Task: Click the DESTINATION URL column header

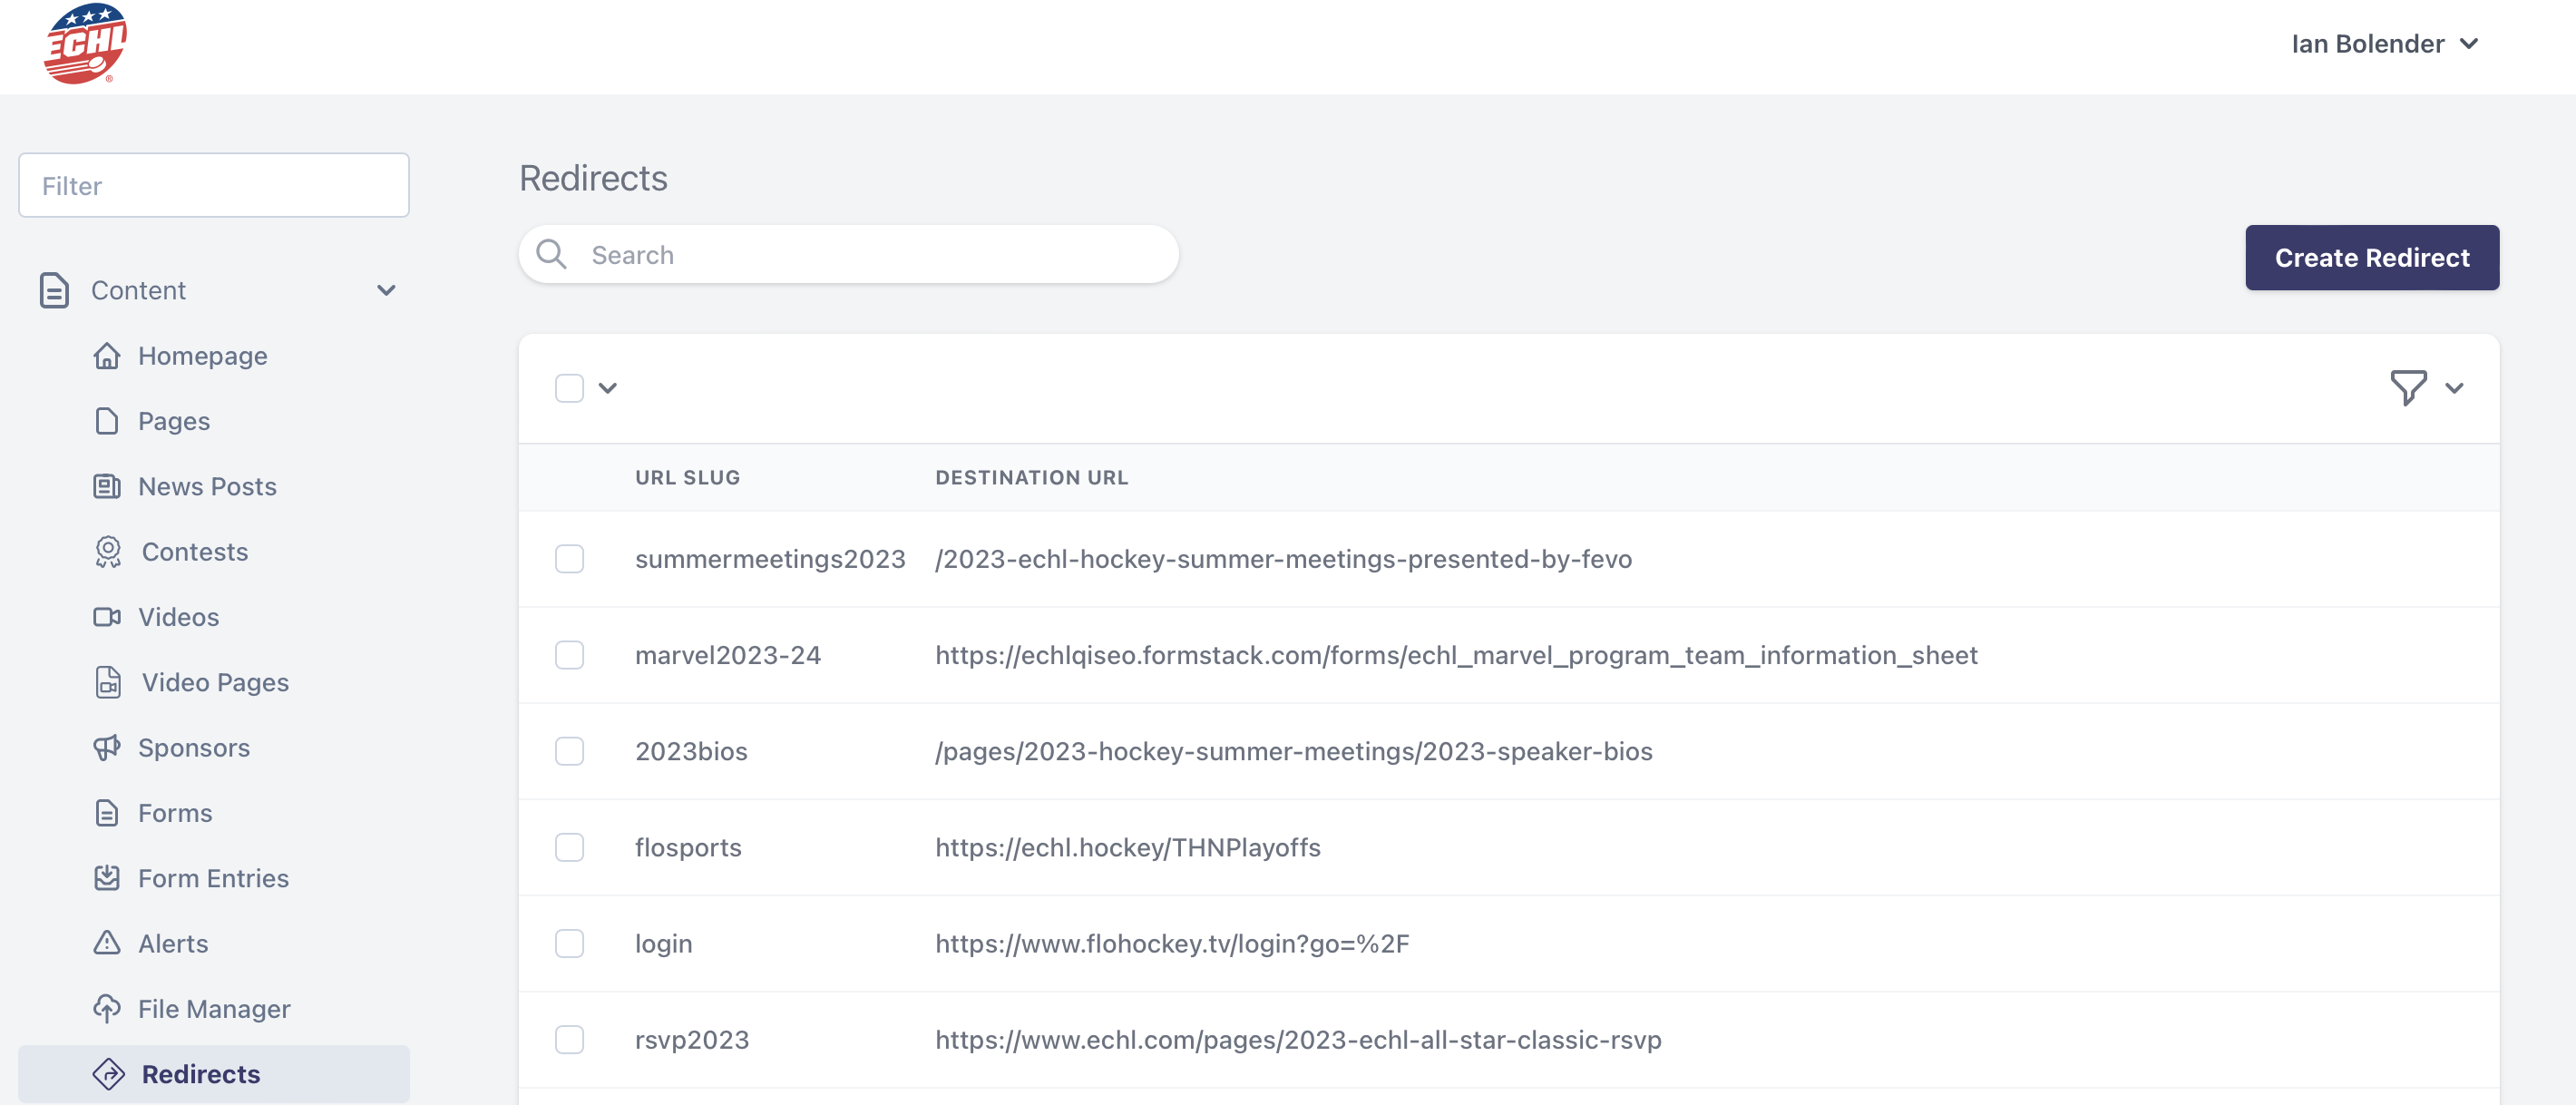Action: point(1031,478)
